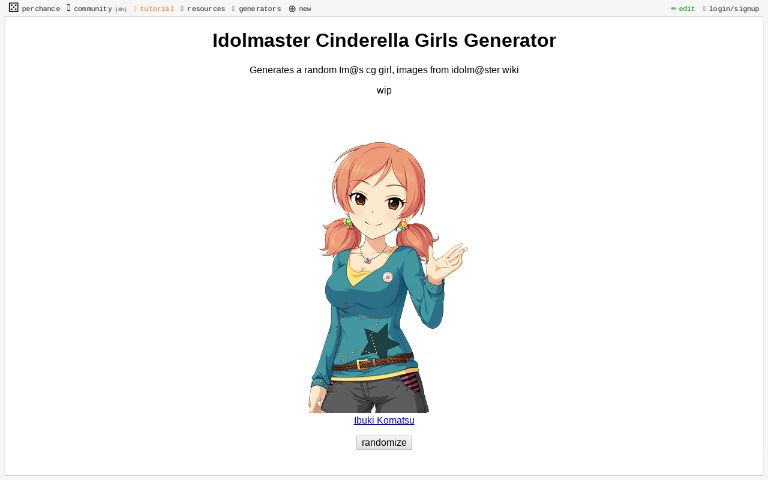The width and height of the screenshot is (768, 480).
Task: Open the community menu item
Action: 93,9
